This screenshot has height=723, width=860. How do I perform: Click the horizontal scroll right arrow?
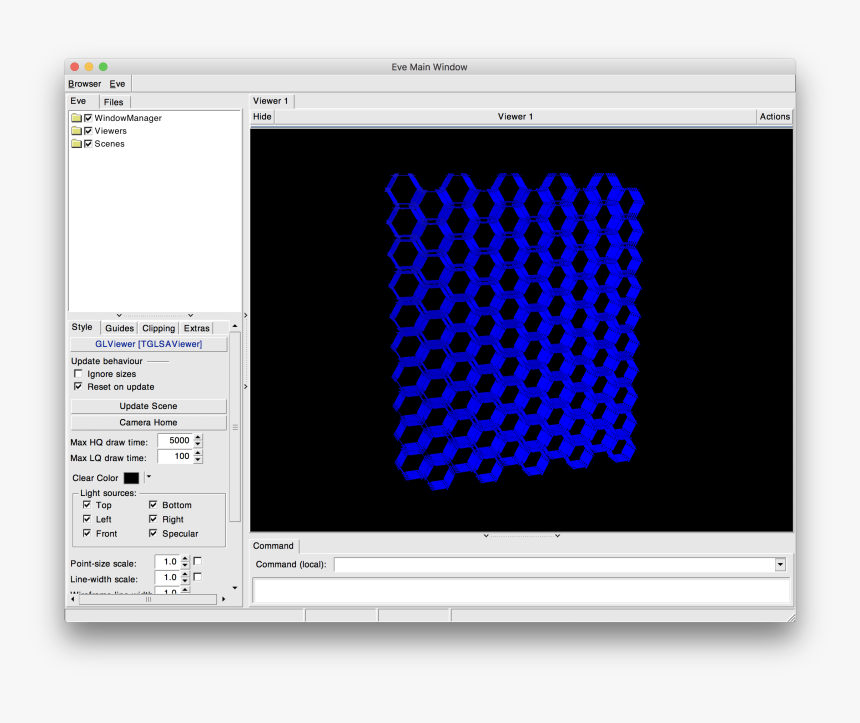click(223, 600)
